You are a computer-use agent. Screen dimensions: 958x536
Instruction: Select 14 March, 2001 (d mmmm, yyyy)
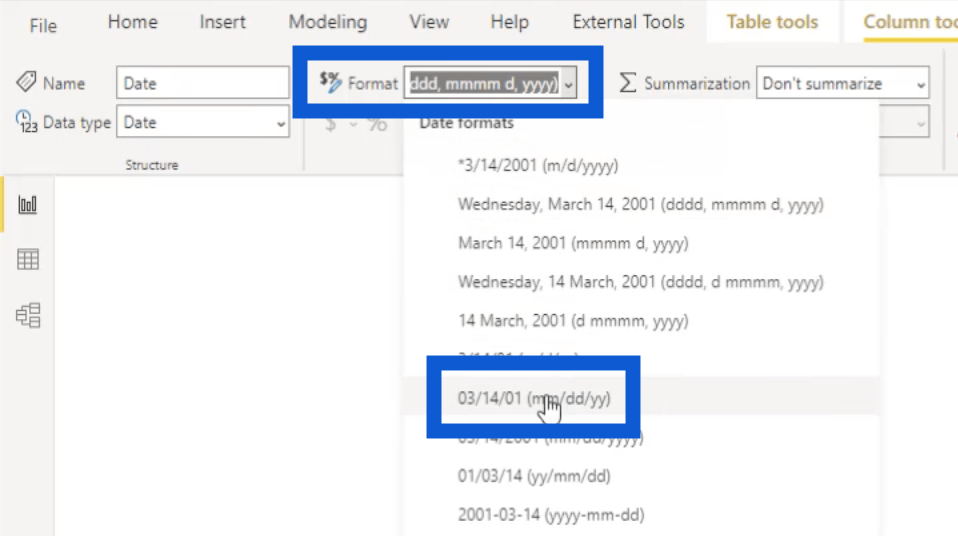[573, 321]
